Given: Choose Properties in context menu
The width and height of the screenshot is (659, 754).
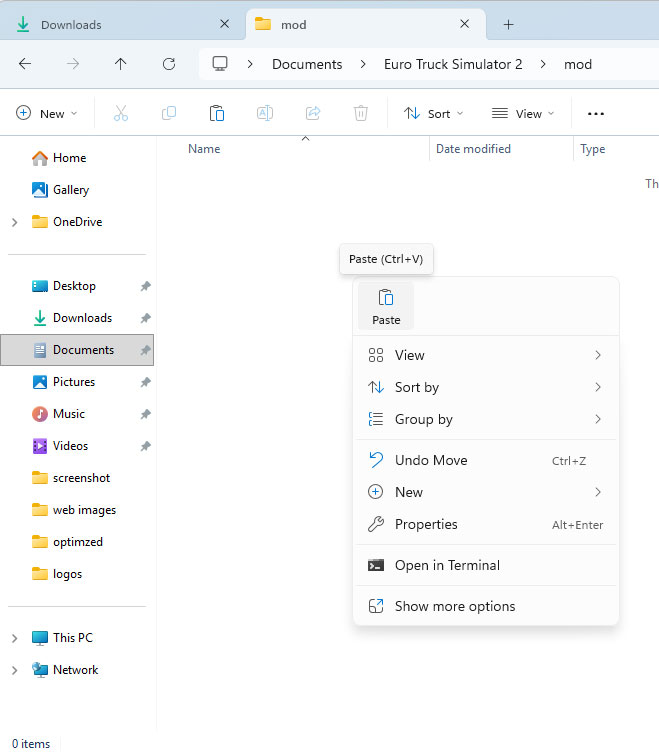Looking at the screenshot, I should click(x=486, y=525).
